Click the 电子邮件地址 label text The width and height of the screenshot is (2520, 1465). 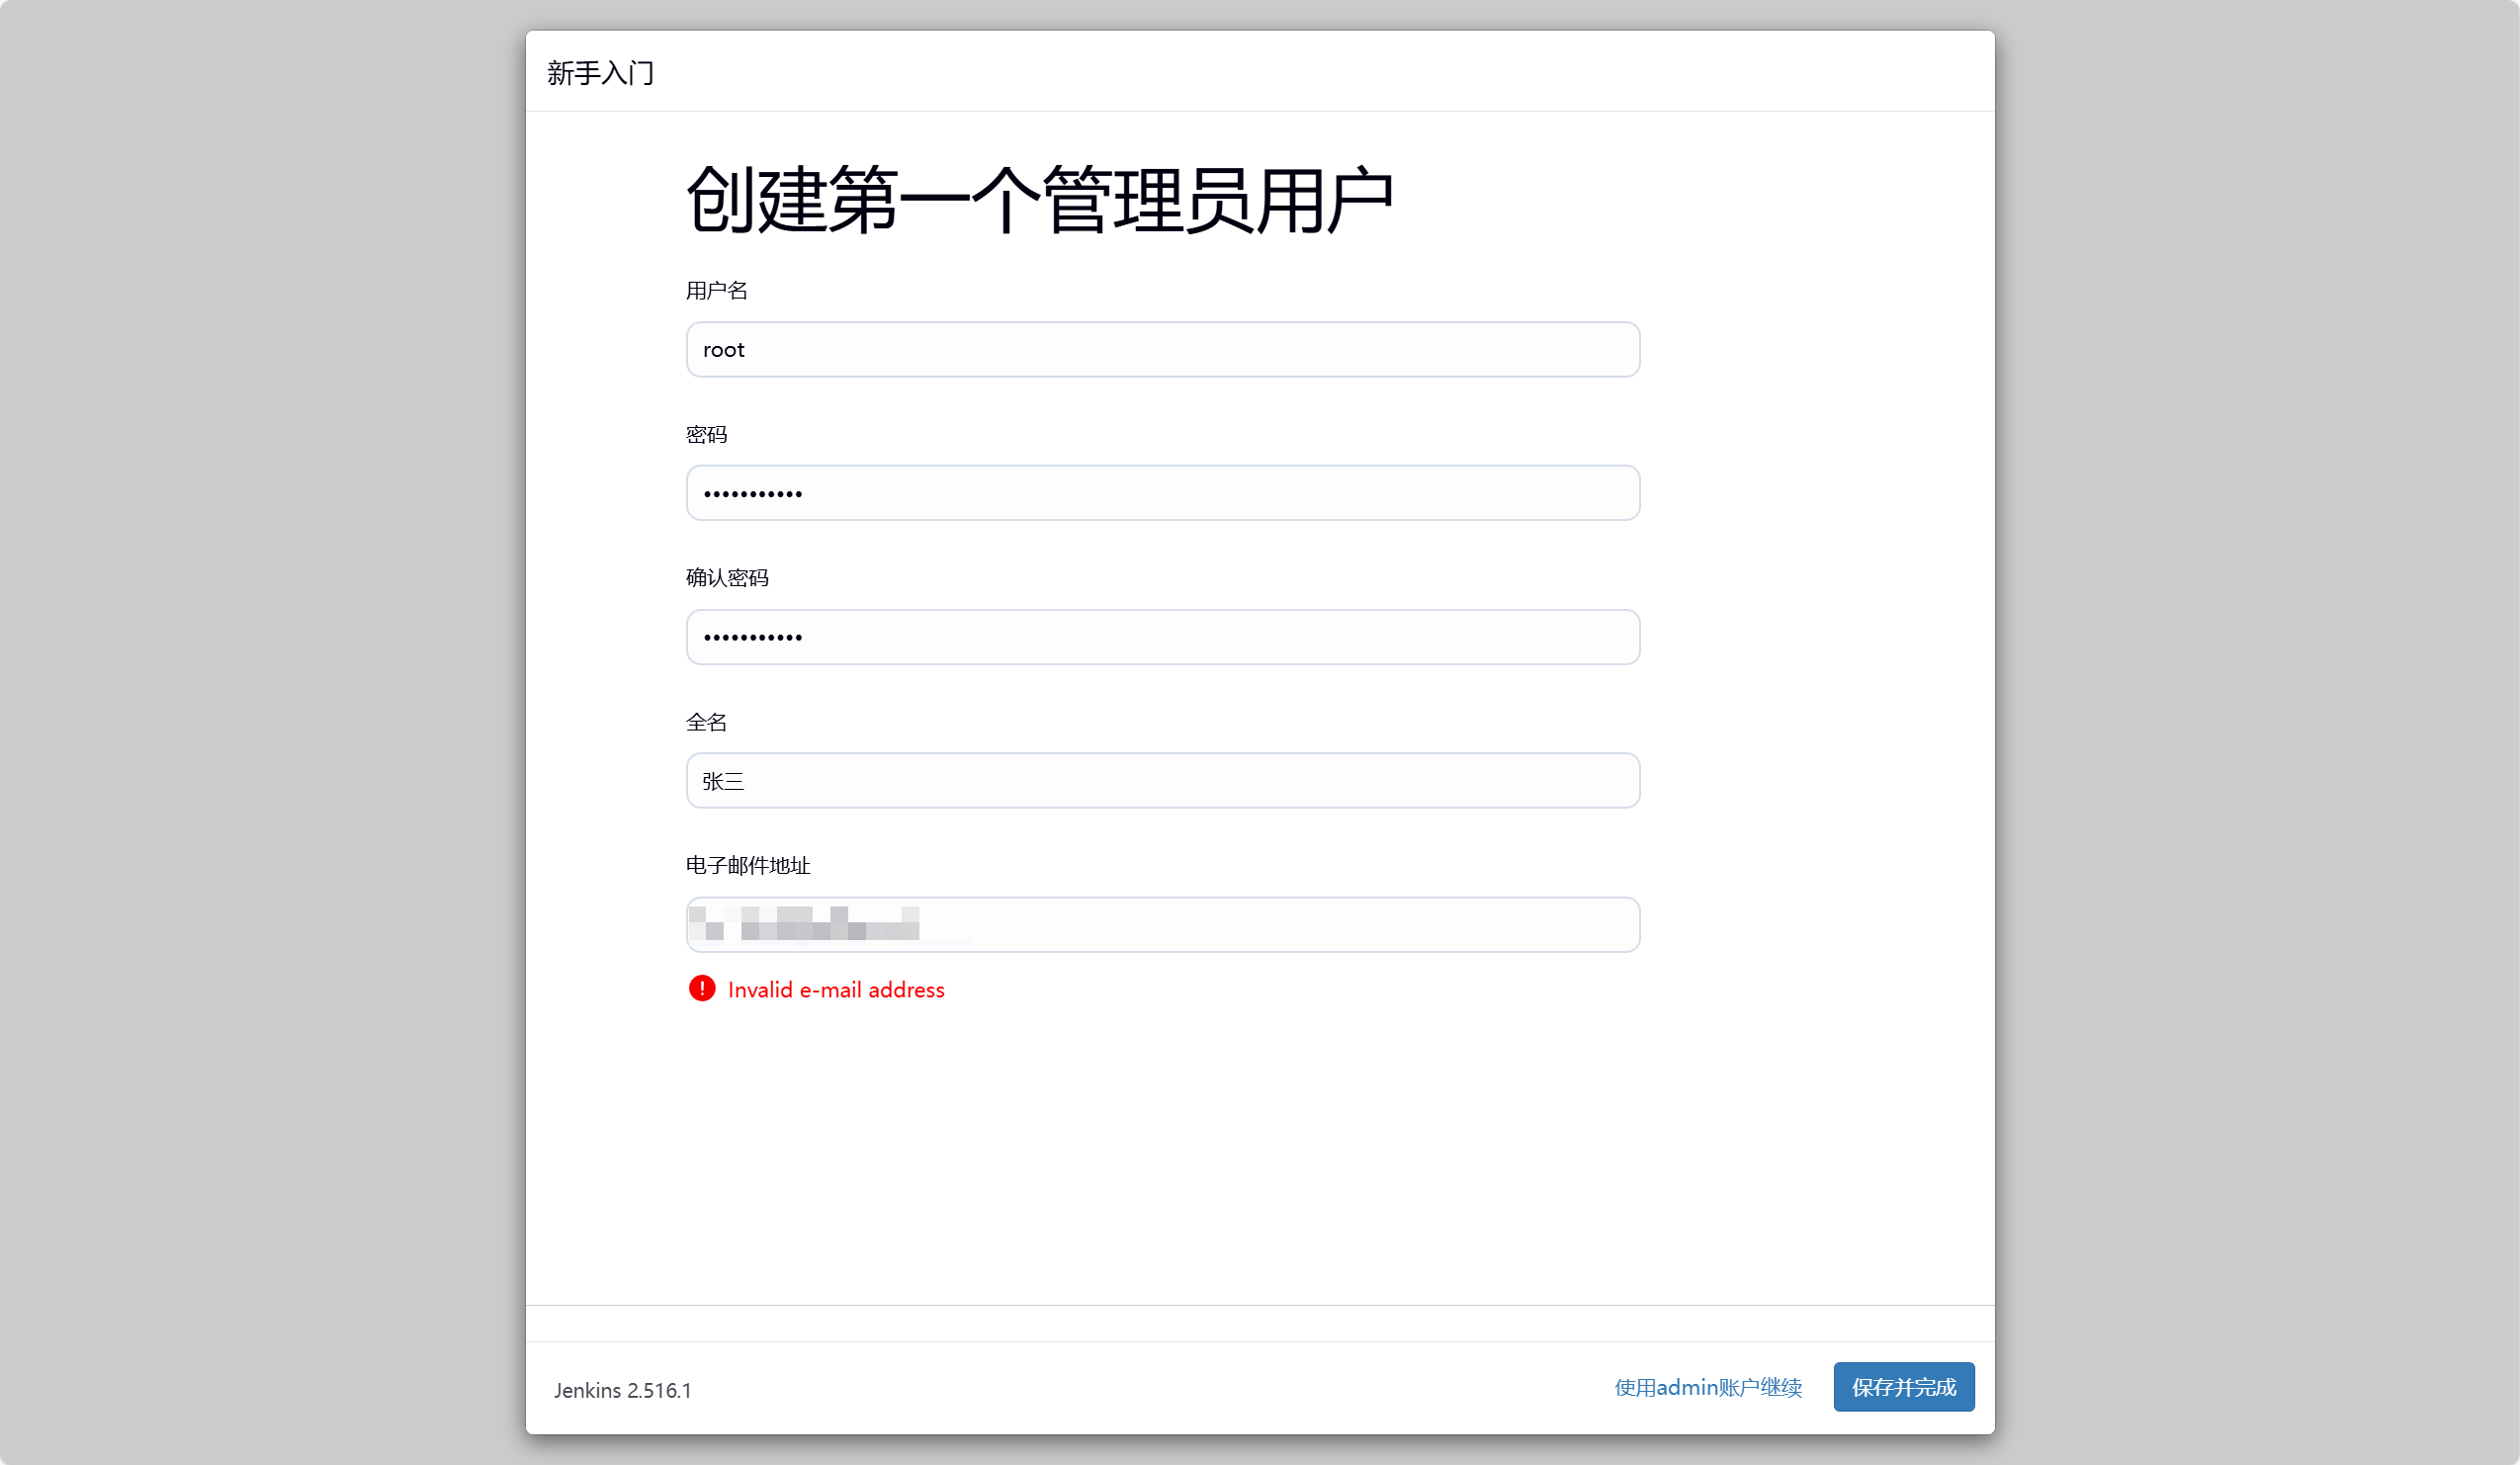coord(747,865)
